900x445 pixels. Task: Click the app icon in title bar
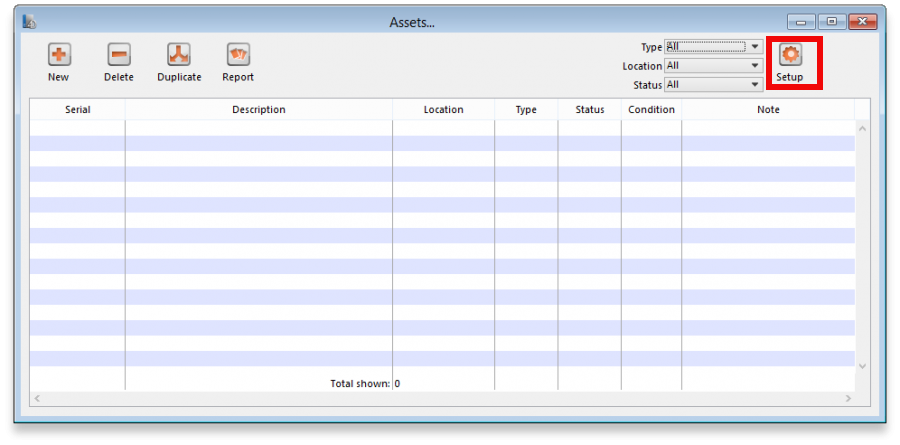(x=29, y=22)
